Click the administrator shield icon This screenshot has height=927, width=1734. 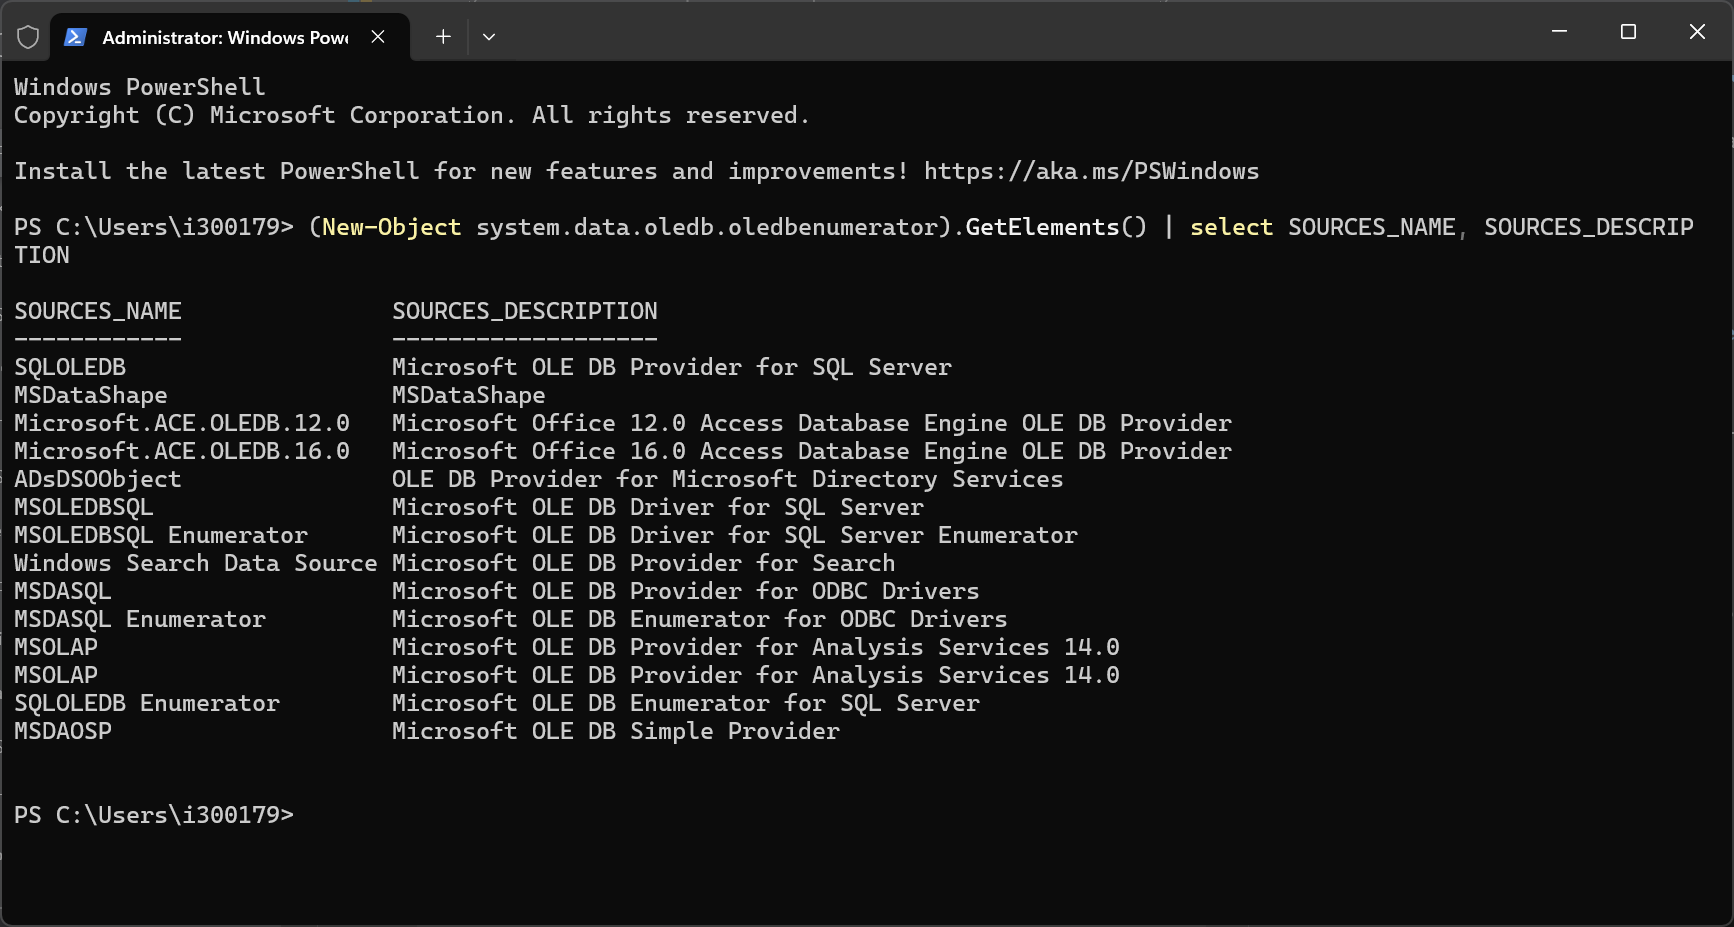(x=28, y=37)
